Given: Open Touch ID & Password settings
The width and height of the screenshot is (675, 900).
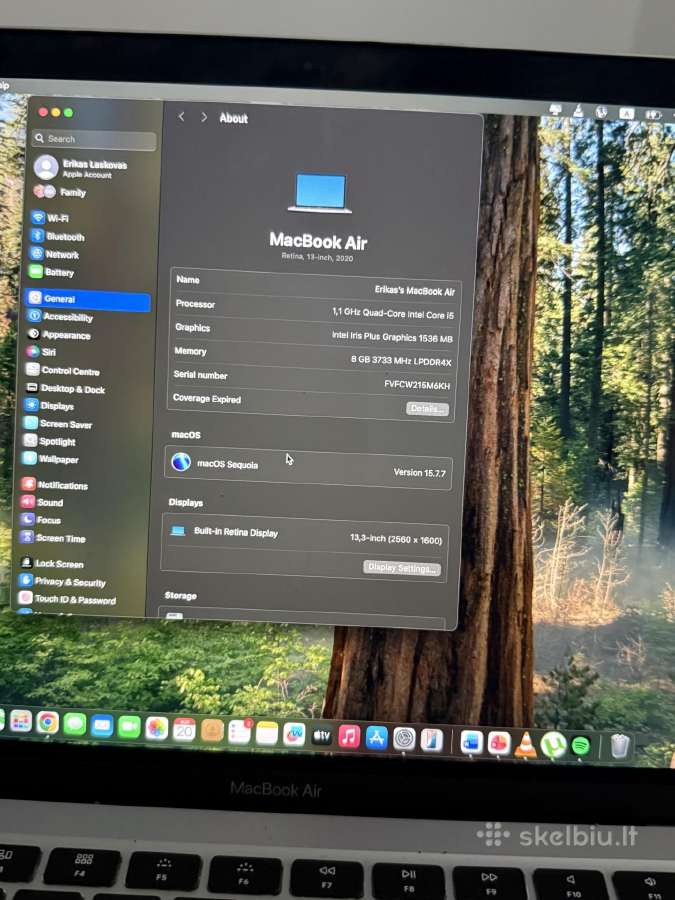Looking at the screenshot, I should point(67,599).
